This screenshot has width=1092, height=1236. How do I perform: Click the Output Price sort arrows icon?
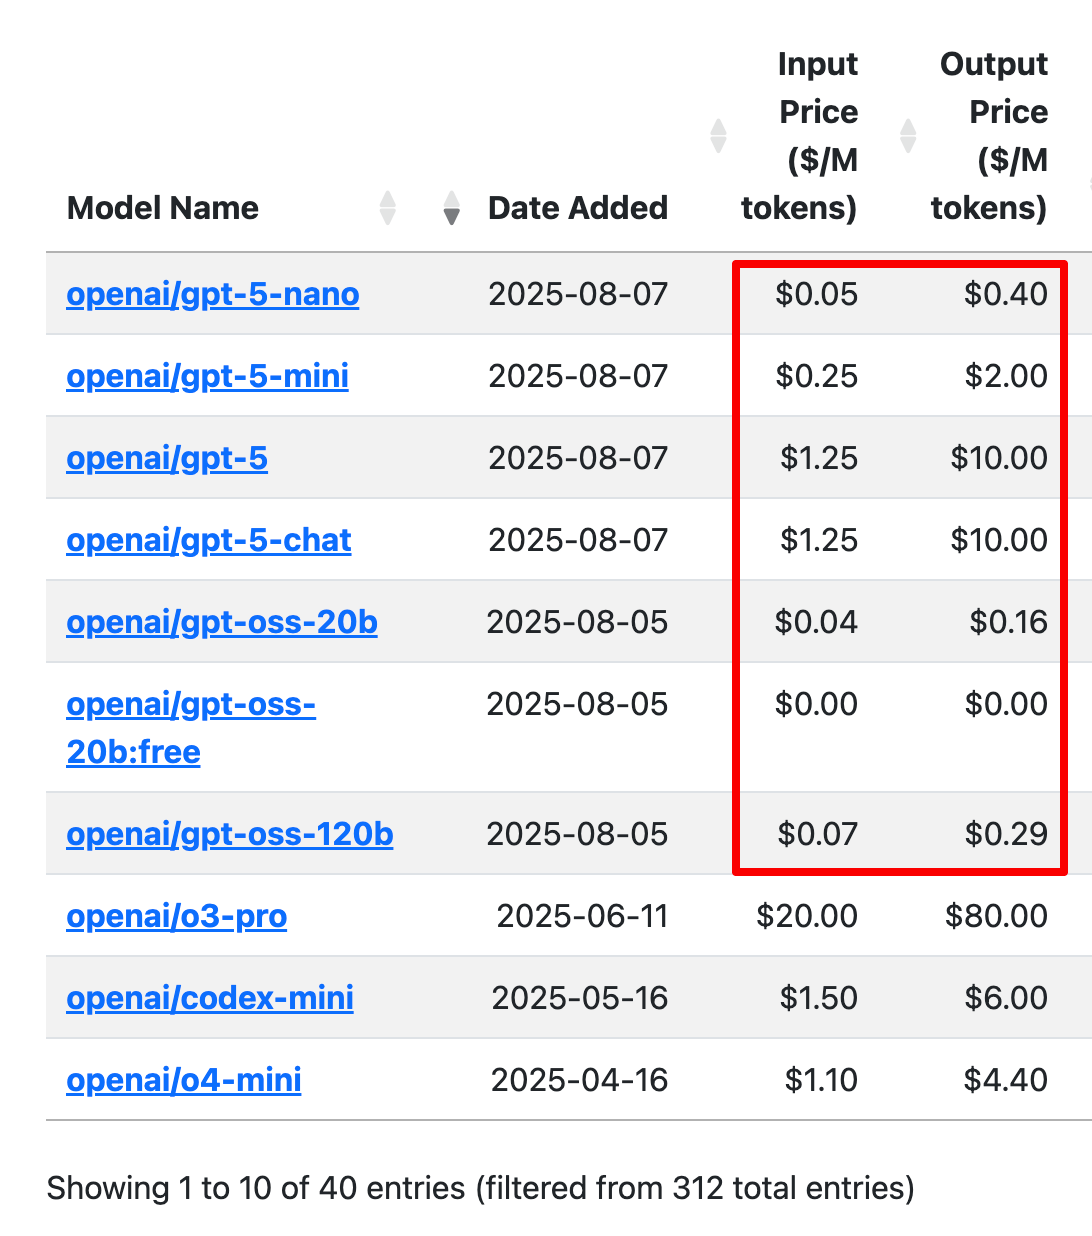pyautogui.click(x=908, y=136)
